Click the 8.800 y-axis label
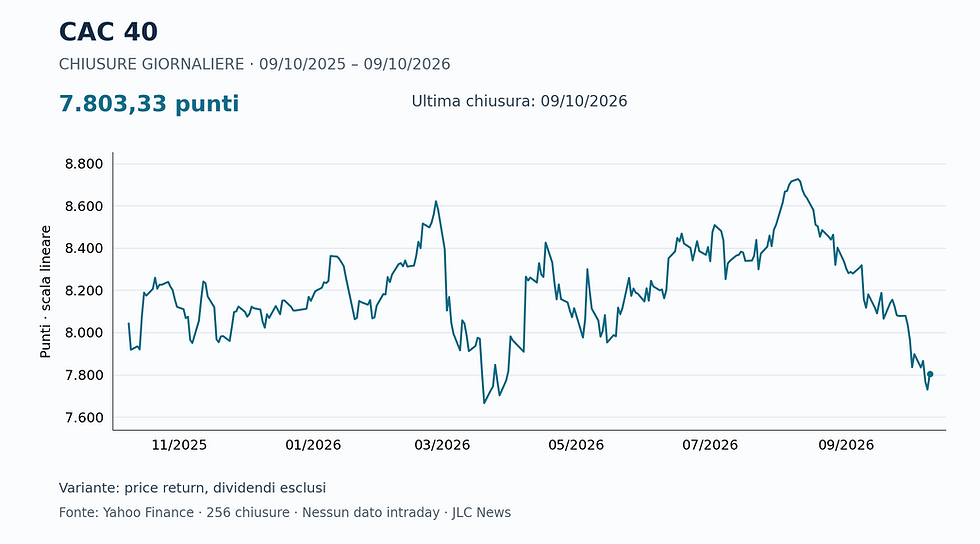This screenshot has width=980, height=544. coord(84,164)
